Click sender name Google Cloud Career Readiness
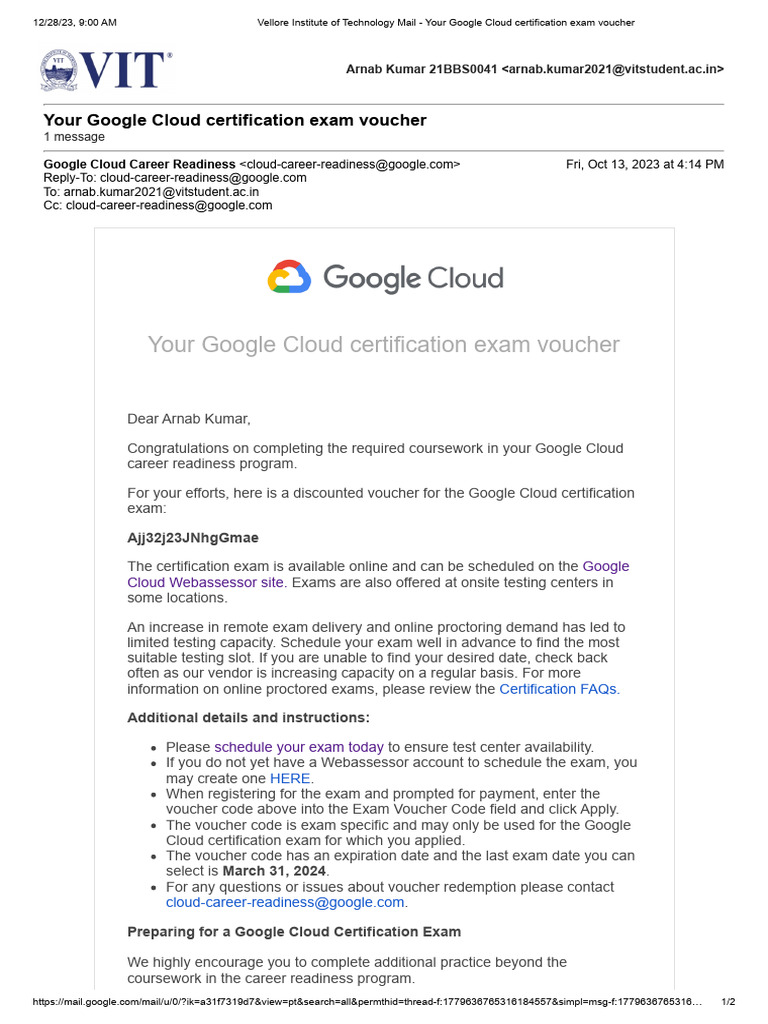The width and height of the screenshot is (768, 1024). (x=139, y=164)
